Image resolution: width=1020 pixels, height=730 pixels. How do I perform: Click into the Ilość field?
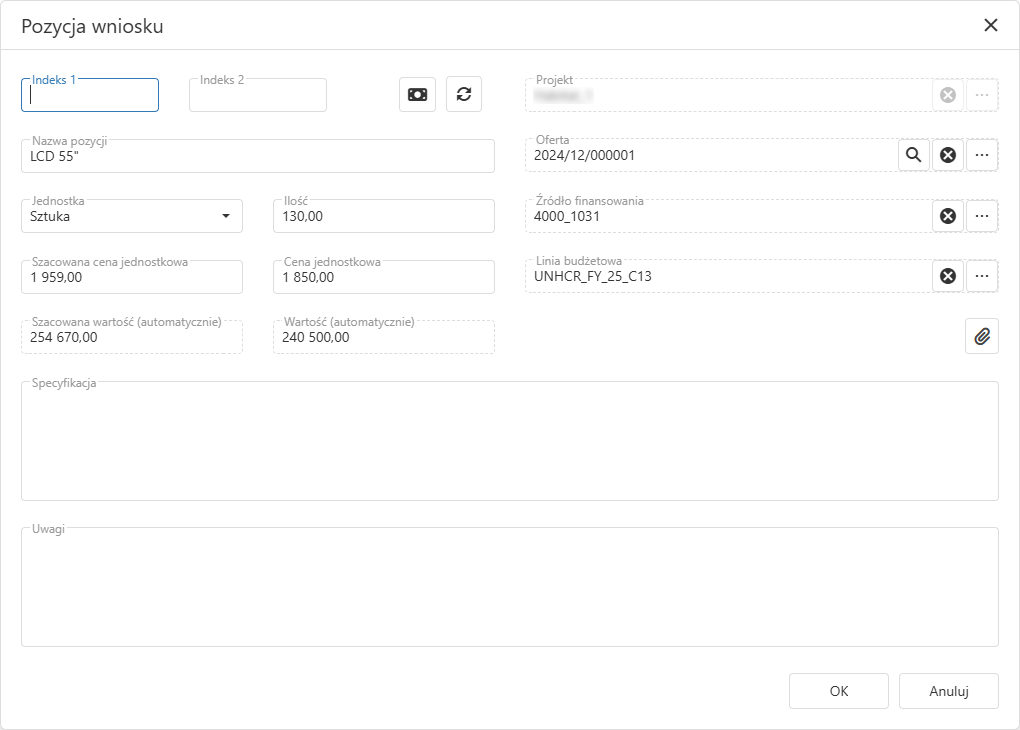point(383,217)
